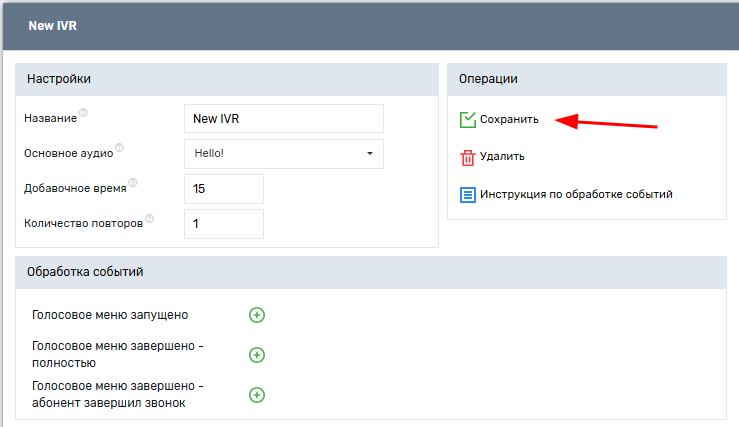Click the red trash bin icon

point(467,157)
